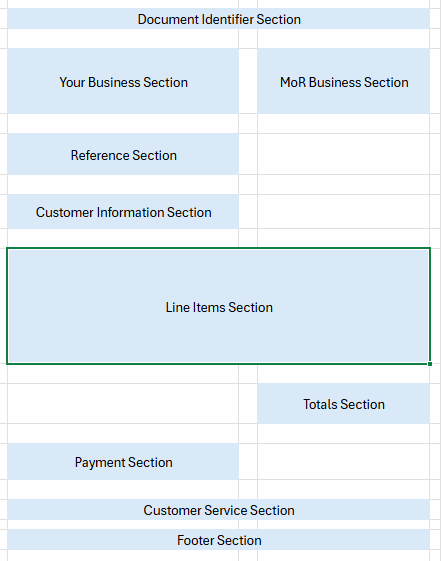Click the Your Business Section block

point(123,81)
